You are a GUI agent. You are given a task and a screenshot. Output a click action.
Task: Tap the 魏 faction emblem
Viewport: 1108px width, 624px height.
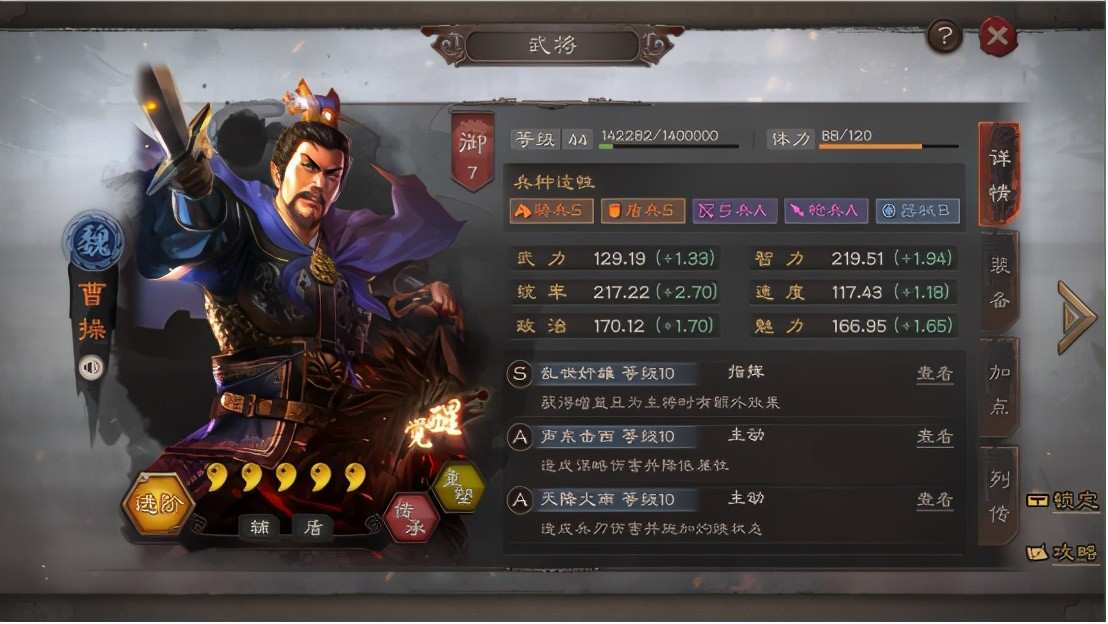pos(93,242)
